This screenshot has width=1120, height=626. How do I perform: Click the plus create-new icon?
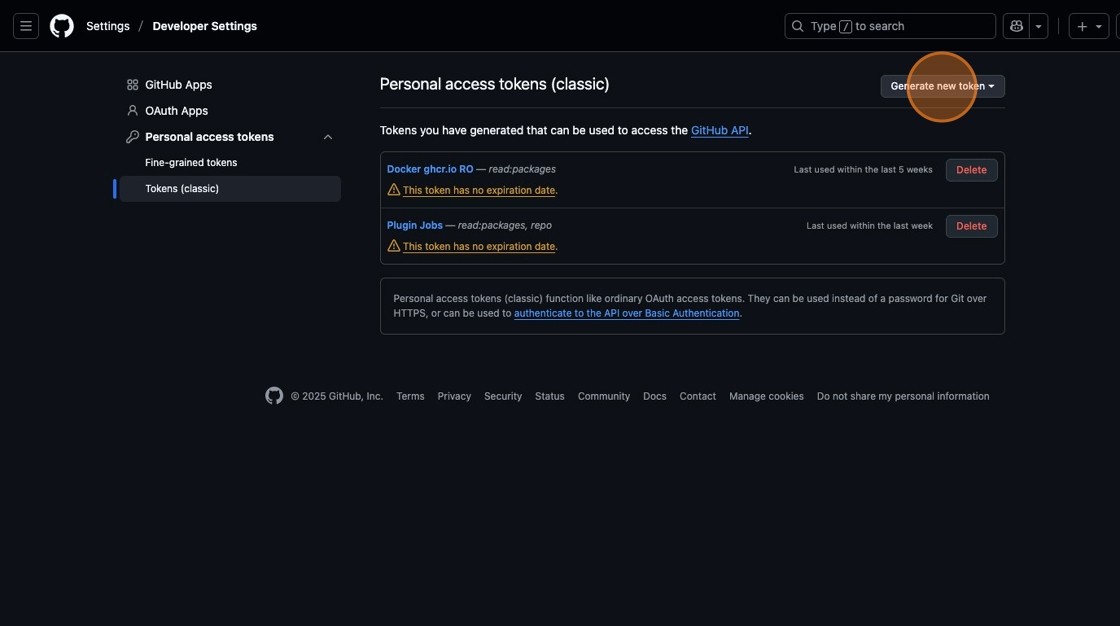1082,26
